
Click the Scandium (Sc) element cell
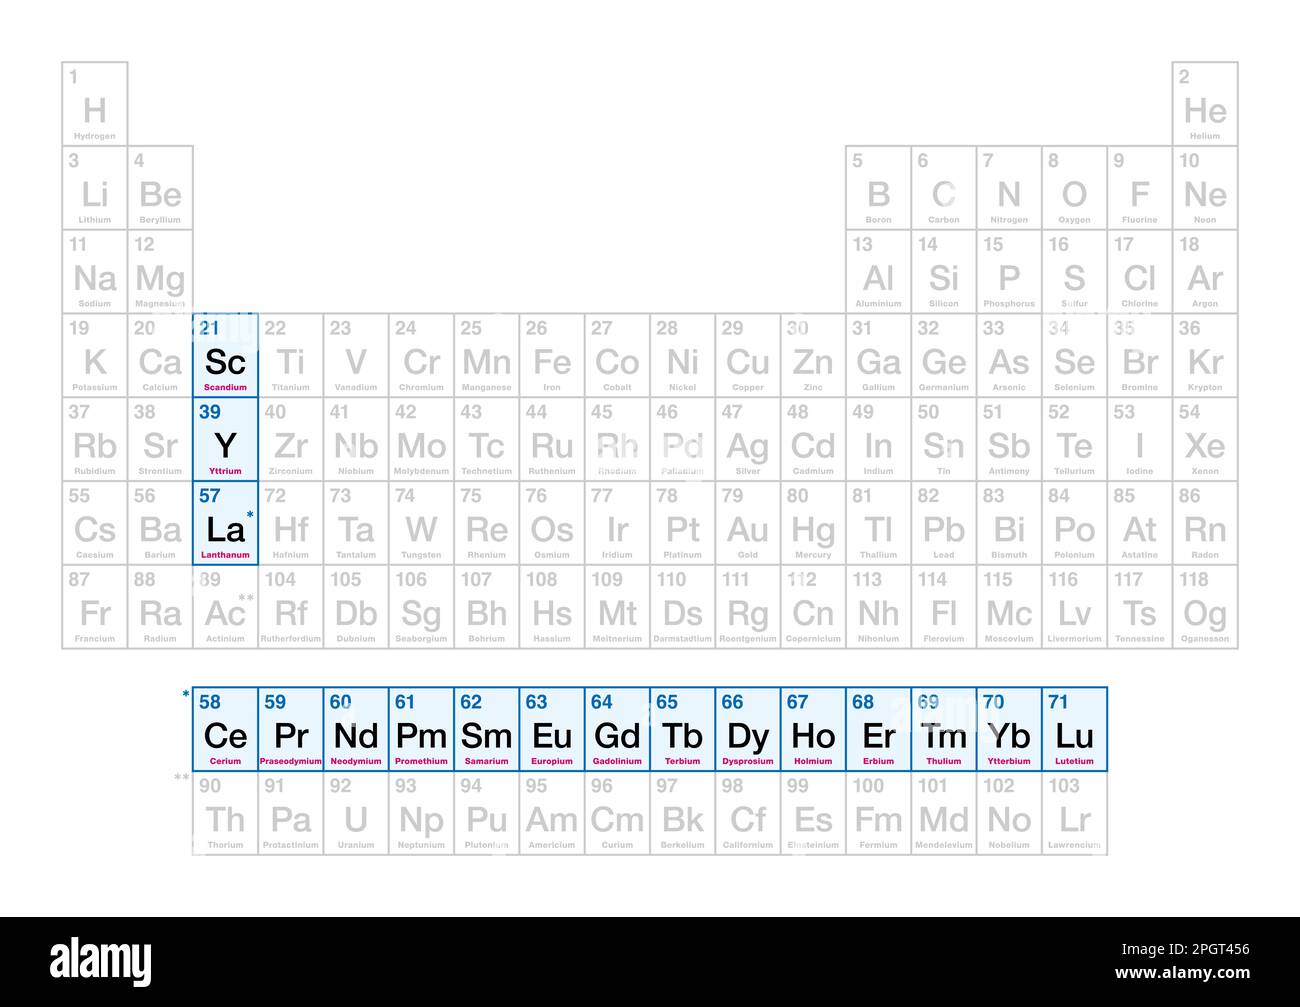[x=225, y=355]
